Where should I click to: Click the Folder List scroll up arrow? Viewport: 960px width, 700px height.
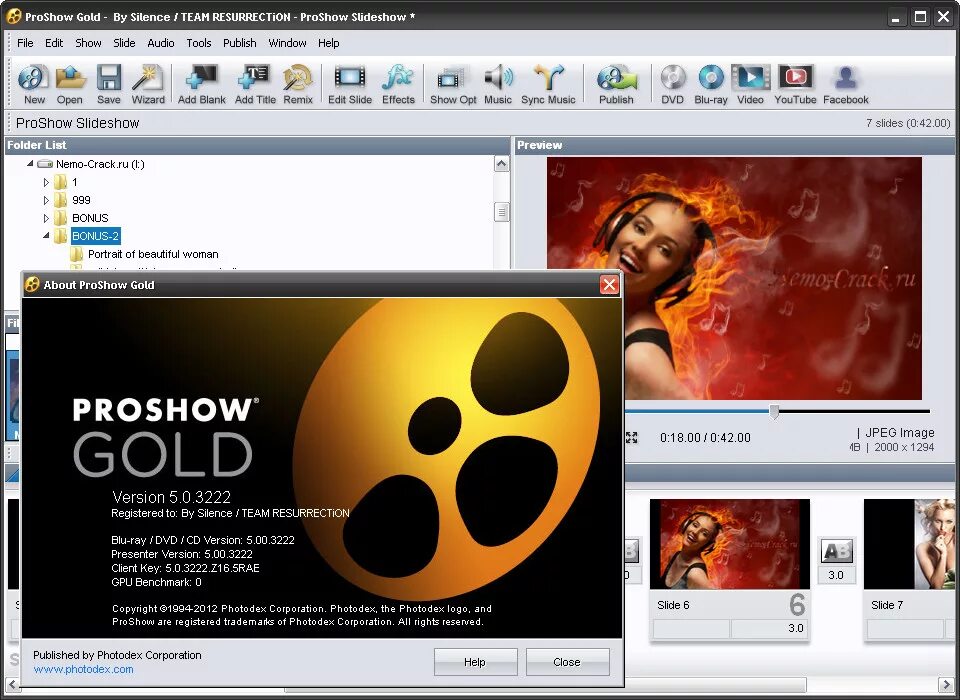[x=501, y=164]
